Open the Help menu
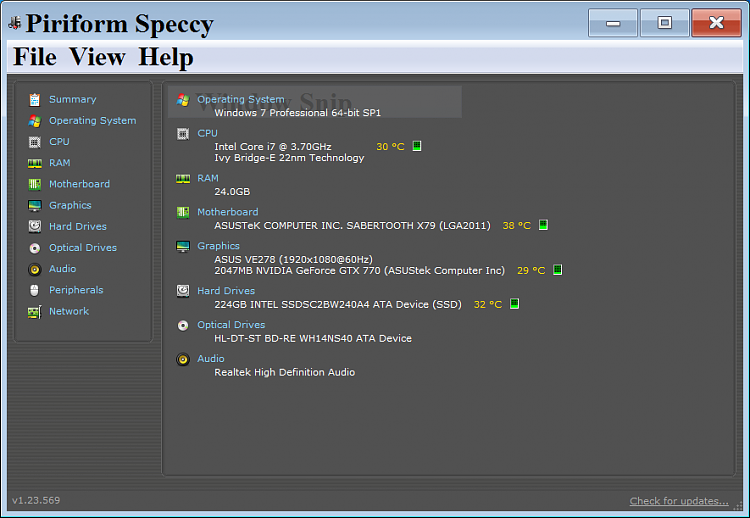 click(x=165, y=56)
